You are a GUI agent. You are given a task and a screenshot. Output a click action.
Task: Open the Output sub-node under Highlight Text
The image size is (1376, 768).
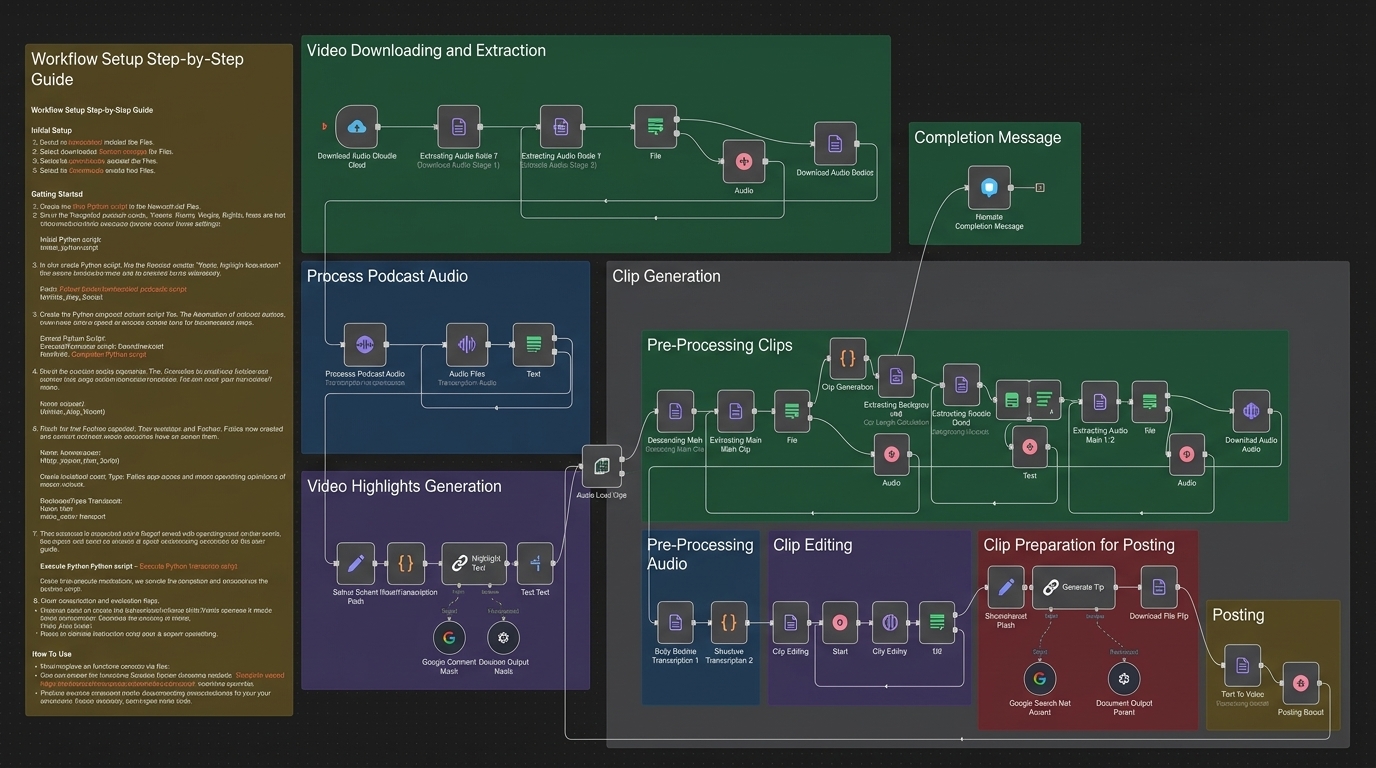[503, 637]
